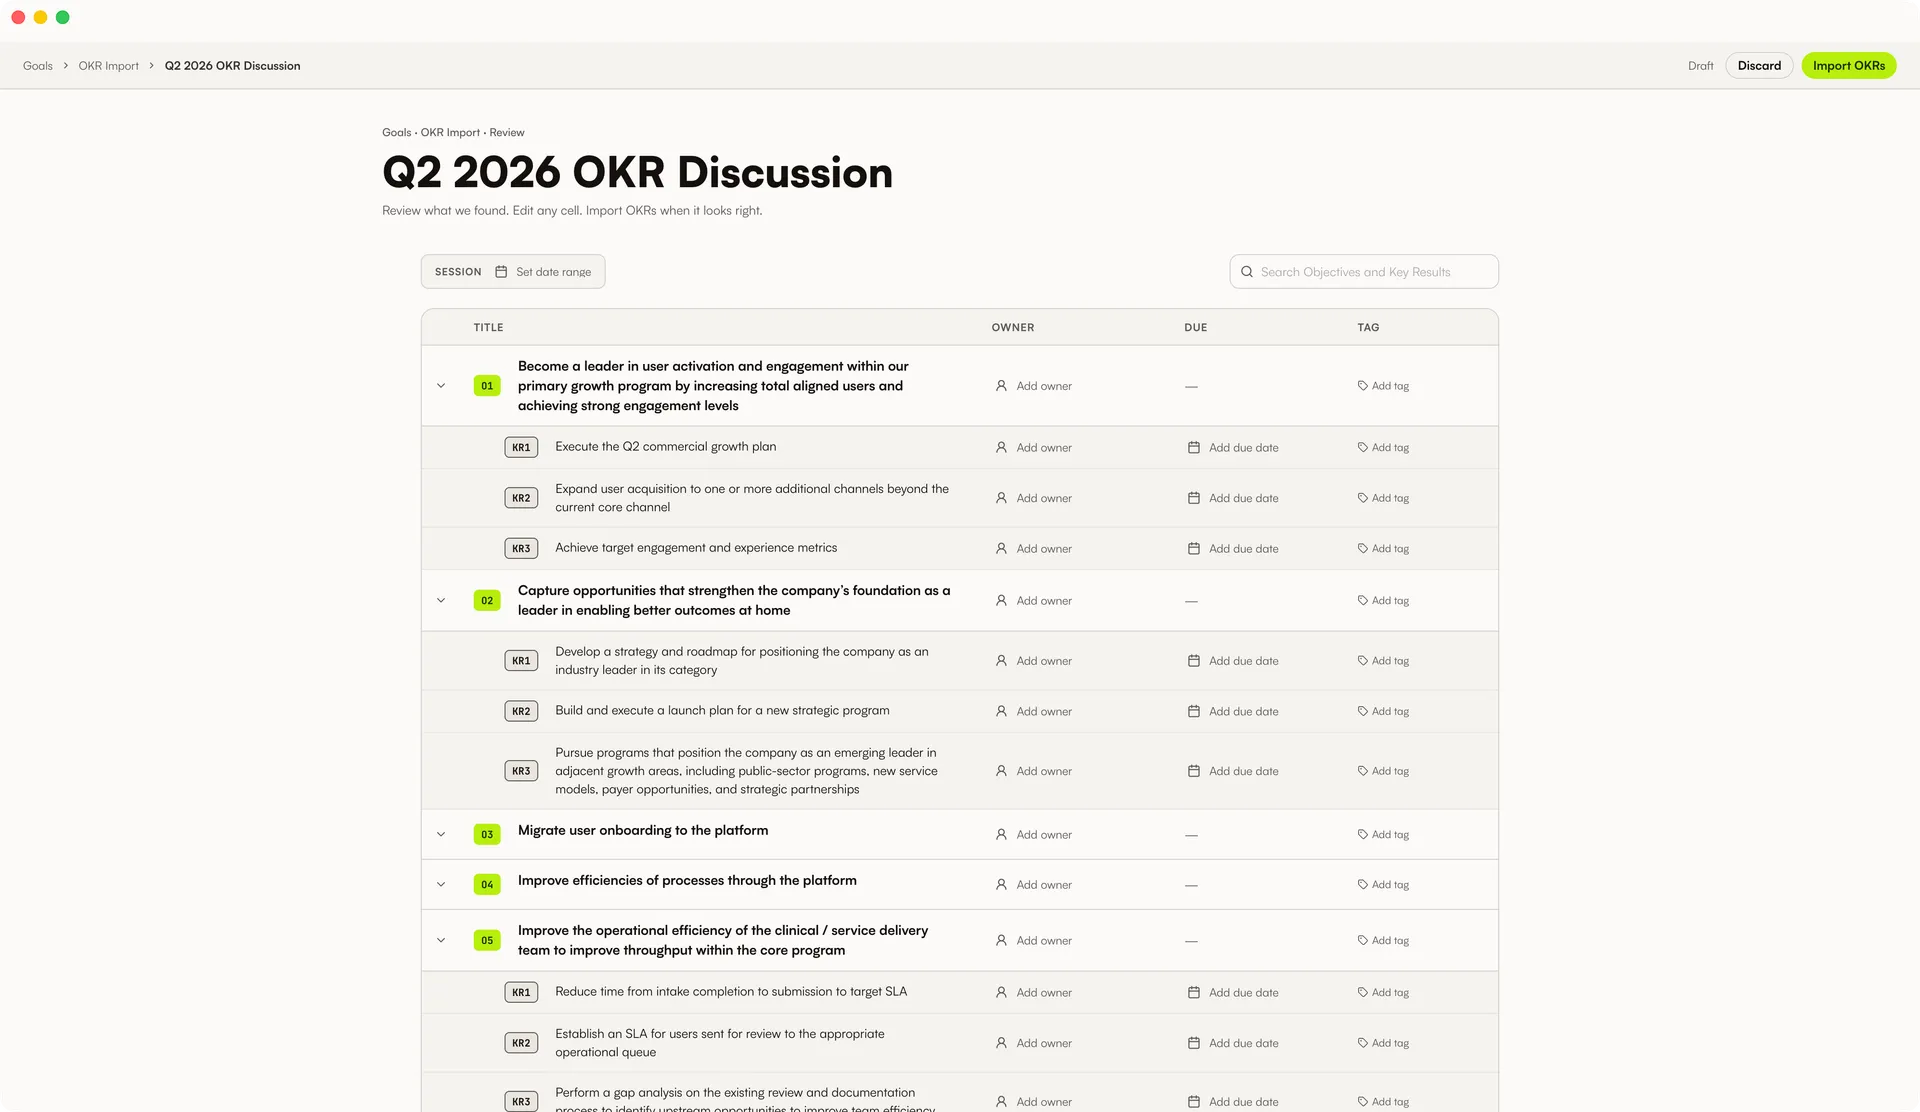Edit title Achieve target engagement and experience metrics
This screenshot has width=1920, height=1112.
point(696,548)
